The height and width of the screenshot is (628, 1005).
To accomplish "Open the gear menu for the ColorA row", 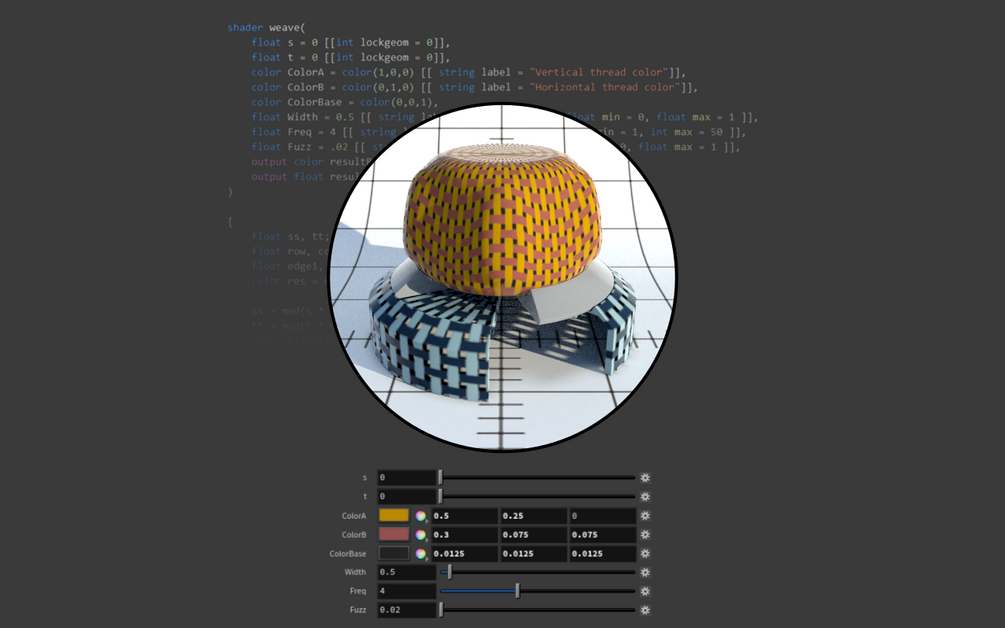I will [645, 515].
